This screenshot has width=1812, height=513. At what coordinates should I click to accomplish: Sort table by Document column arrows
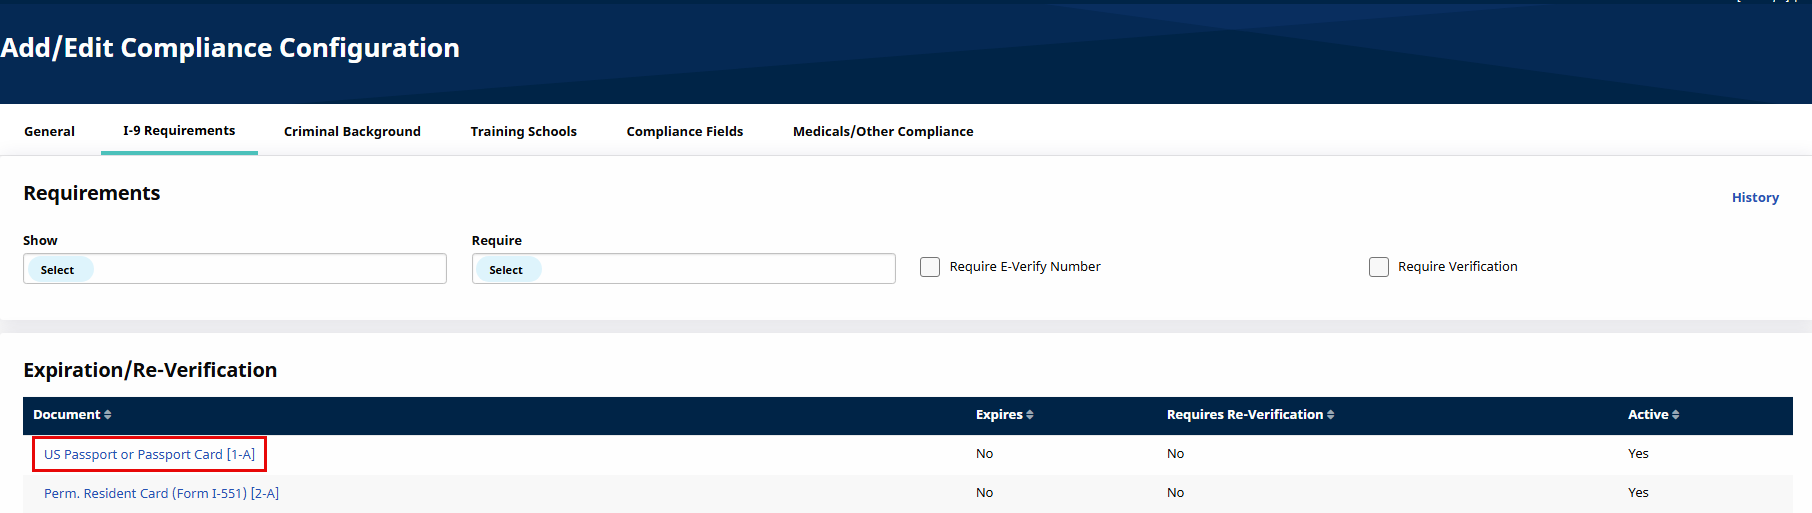coord(108,415)
